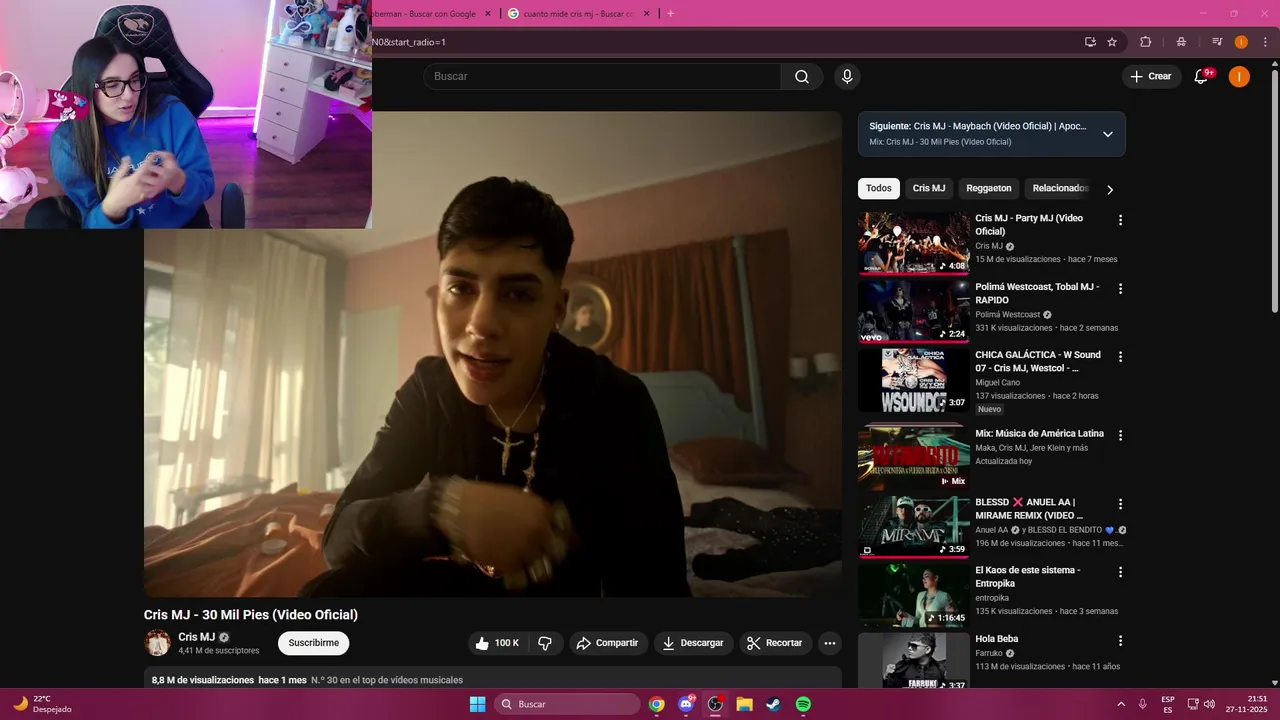Open options for El Kaos de este sistema
Screen dimensions: 1280x720
pos(1120,572)
